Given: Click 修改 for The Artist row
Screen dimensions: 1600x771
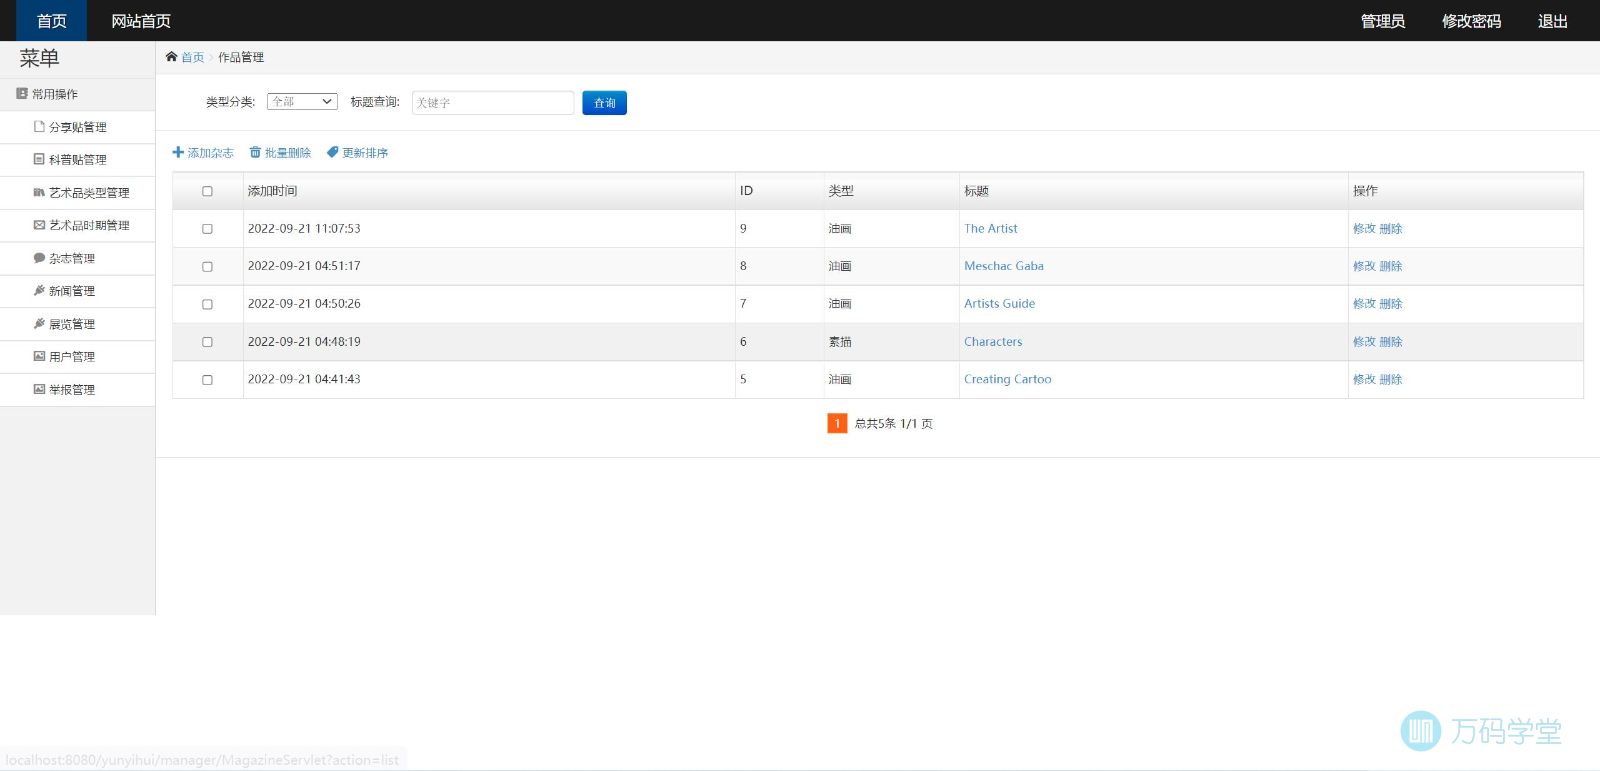Looking at the screenshot, I should click(1364, 229).
